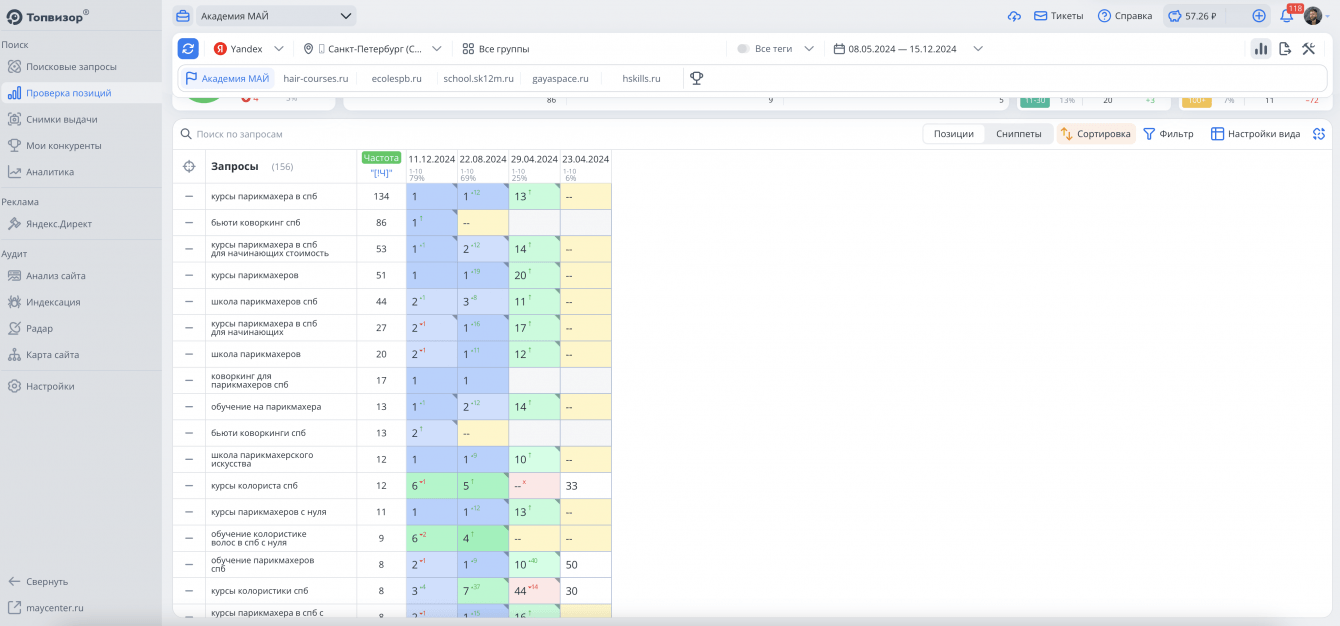Screen dimensions: 1340x626
Task: Open Снимки выдачи in sidebar
Action: pyautogui.click(x=80, y=119)
